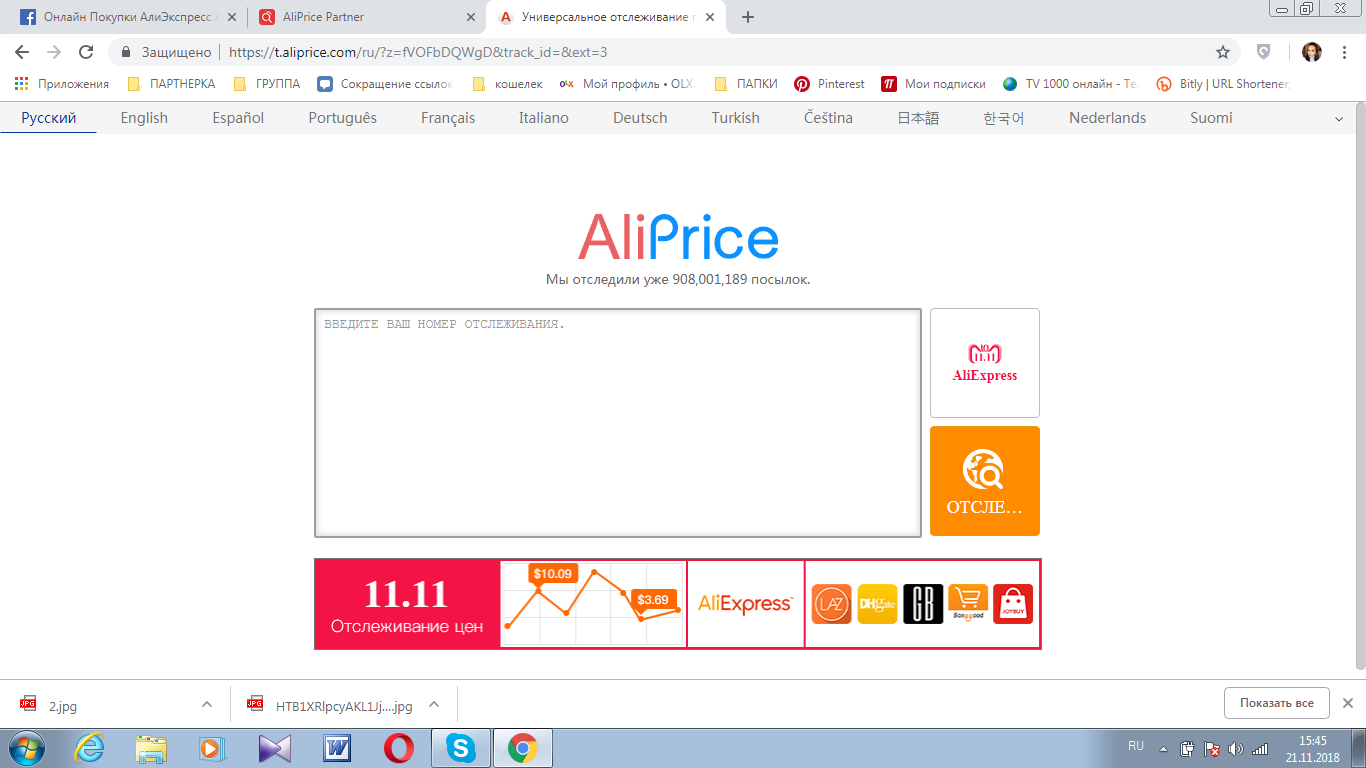Switch language to 日本語
This screenshot has height=768, width=1366.
coord(918,118)
